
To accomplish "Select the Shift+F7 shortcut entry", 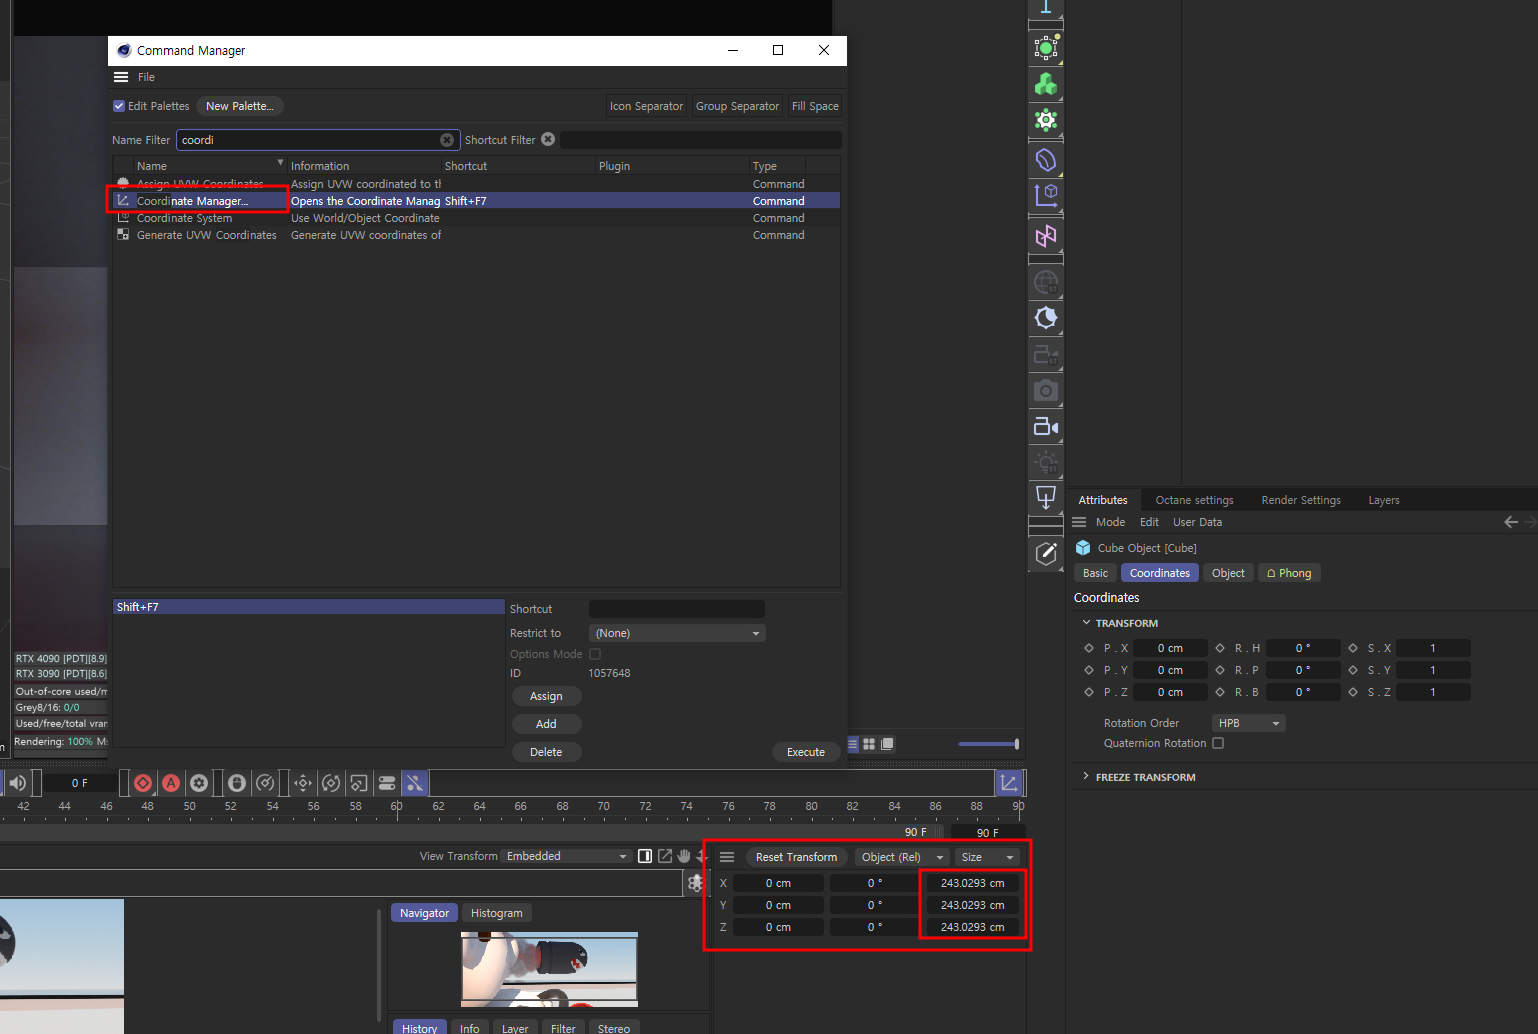I will [x=309, y=607].
